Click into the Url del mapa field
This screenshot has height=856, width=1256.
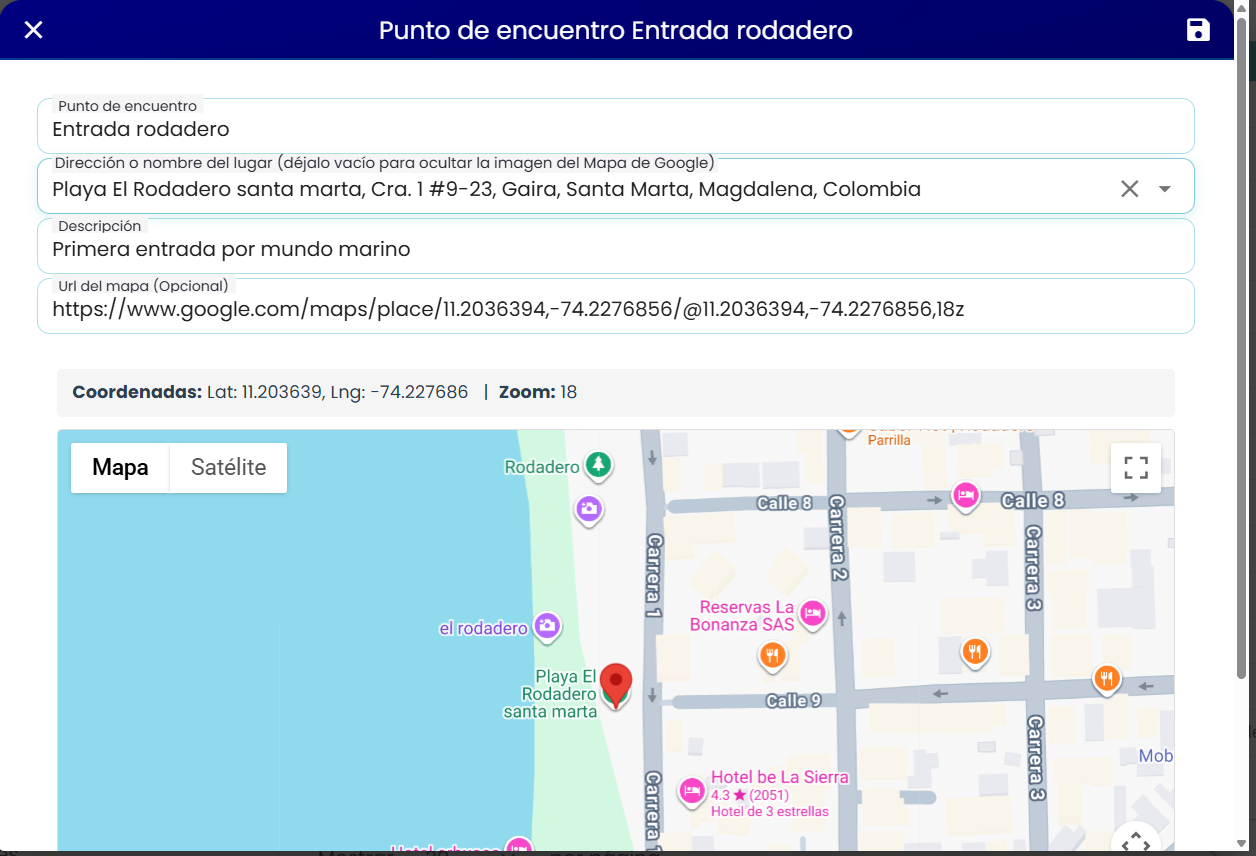pos(616,307)
